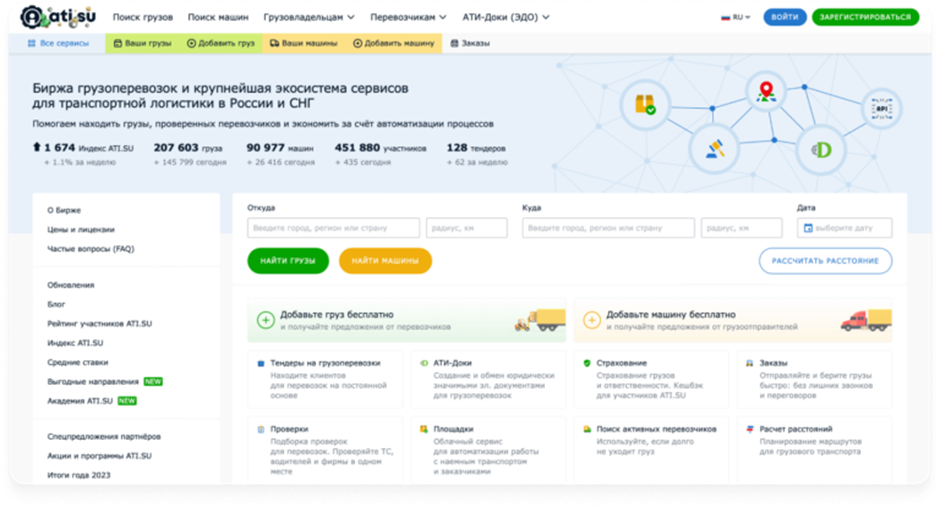Click the РАССЧИТАТЬ РАССТОЯНИЕ button
The width and height of the screenshot is (940, 508).
[825, 261]
